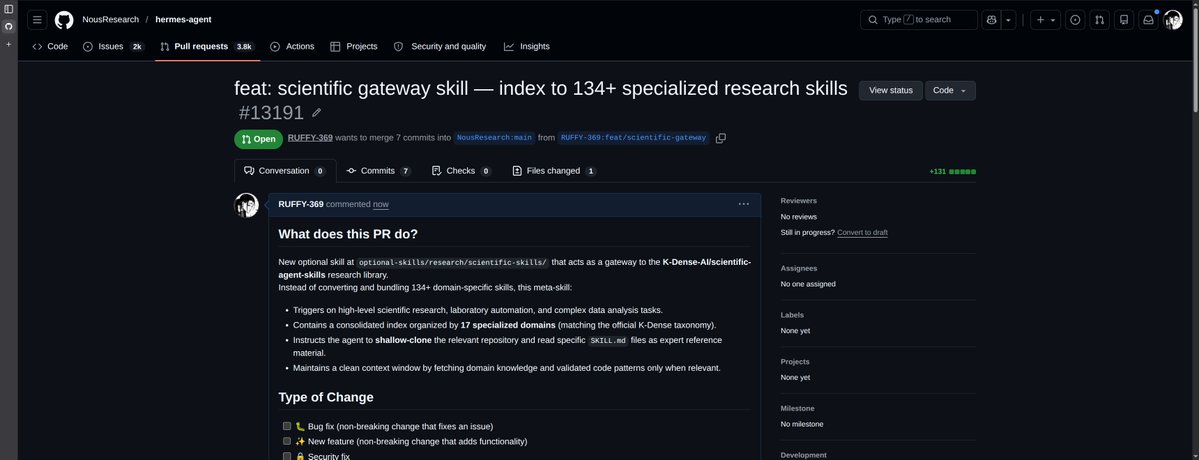Copy head branch name to clipboard

point(720,138)
